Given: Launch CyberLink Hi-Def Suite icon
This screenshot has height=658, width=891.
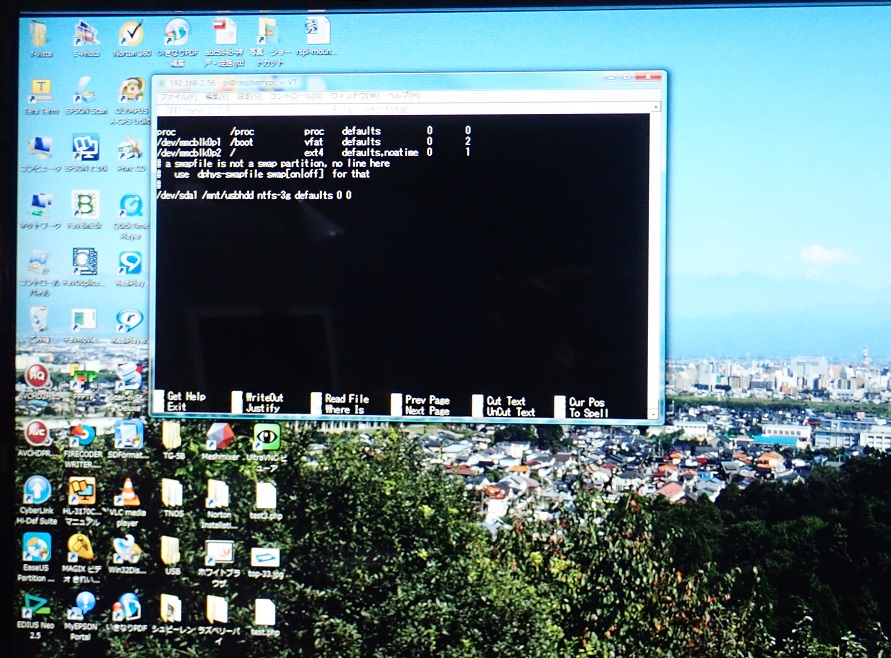Looking at the screenshot, I should [37, 500].
